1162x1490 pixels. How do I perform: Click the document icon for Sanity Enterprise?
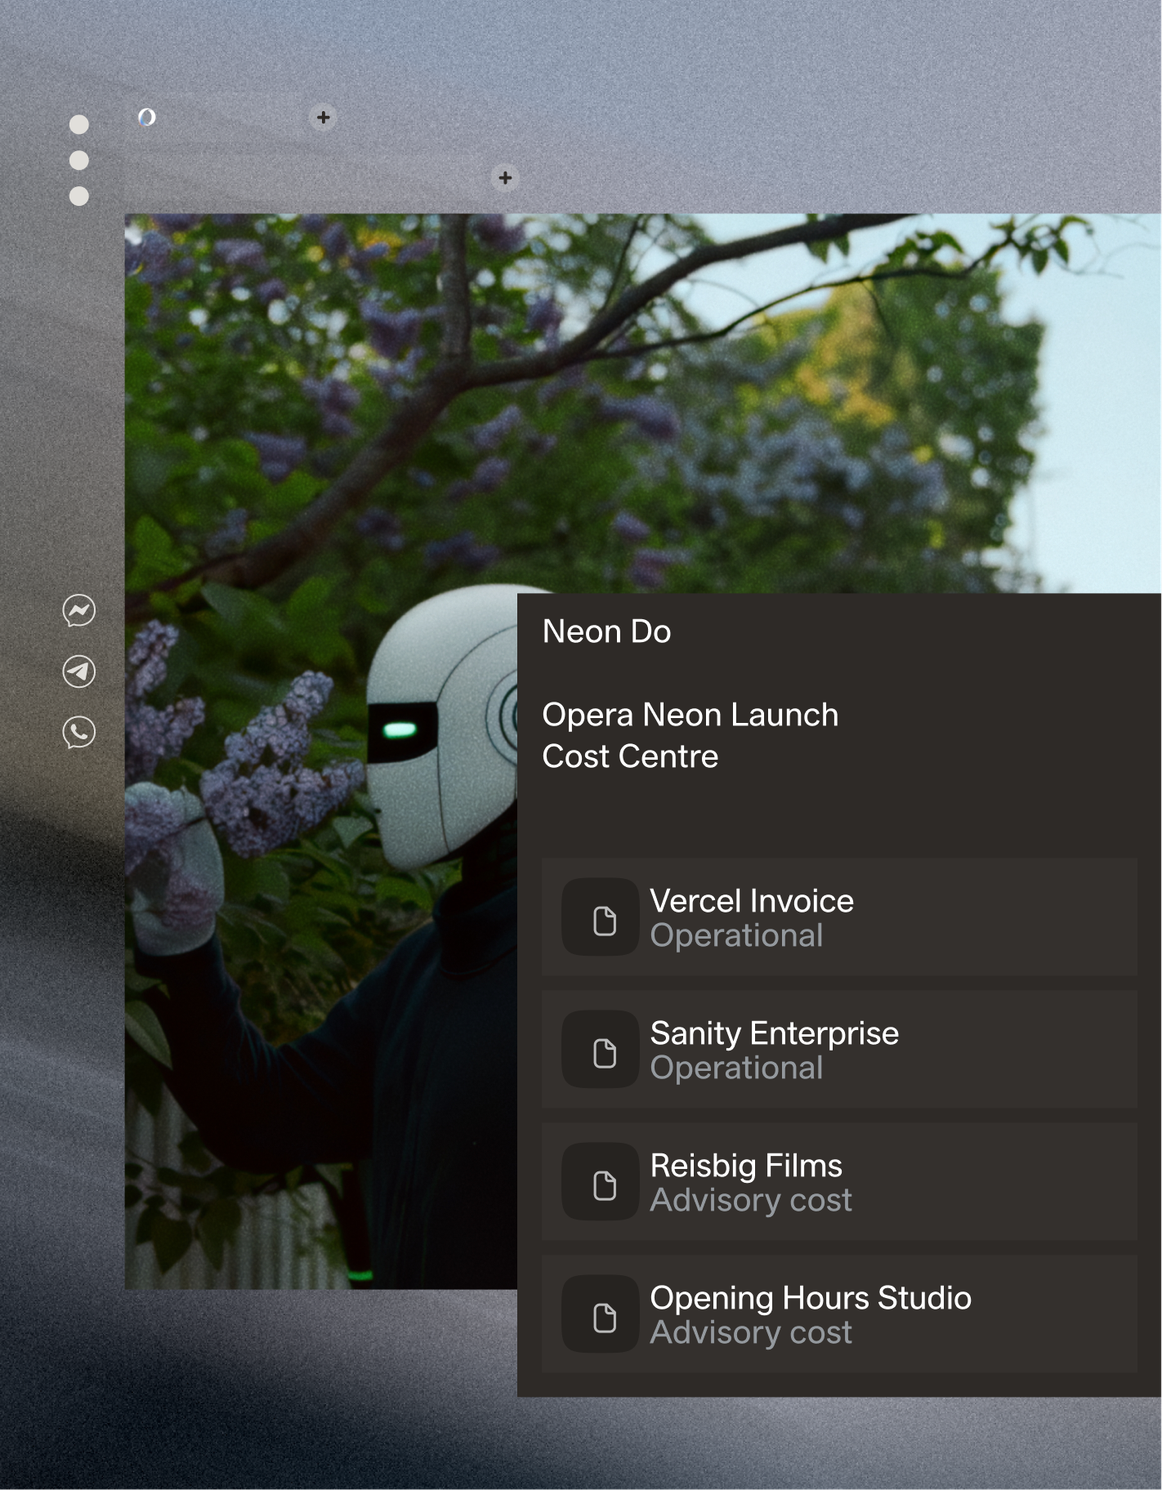[x=601, y=1049]
